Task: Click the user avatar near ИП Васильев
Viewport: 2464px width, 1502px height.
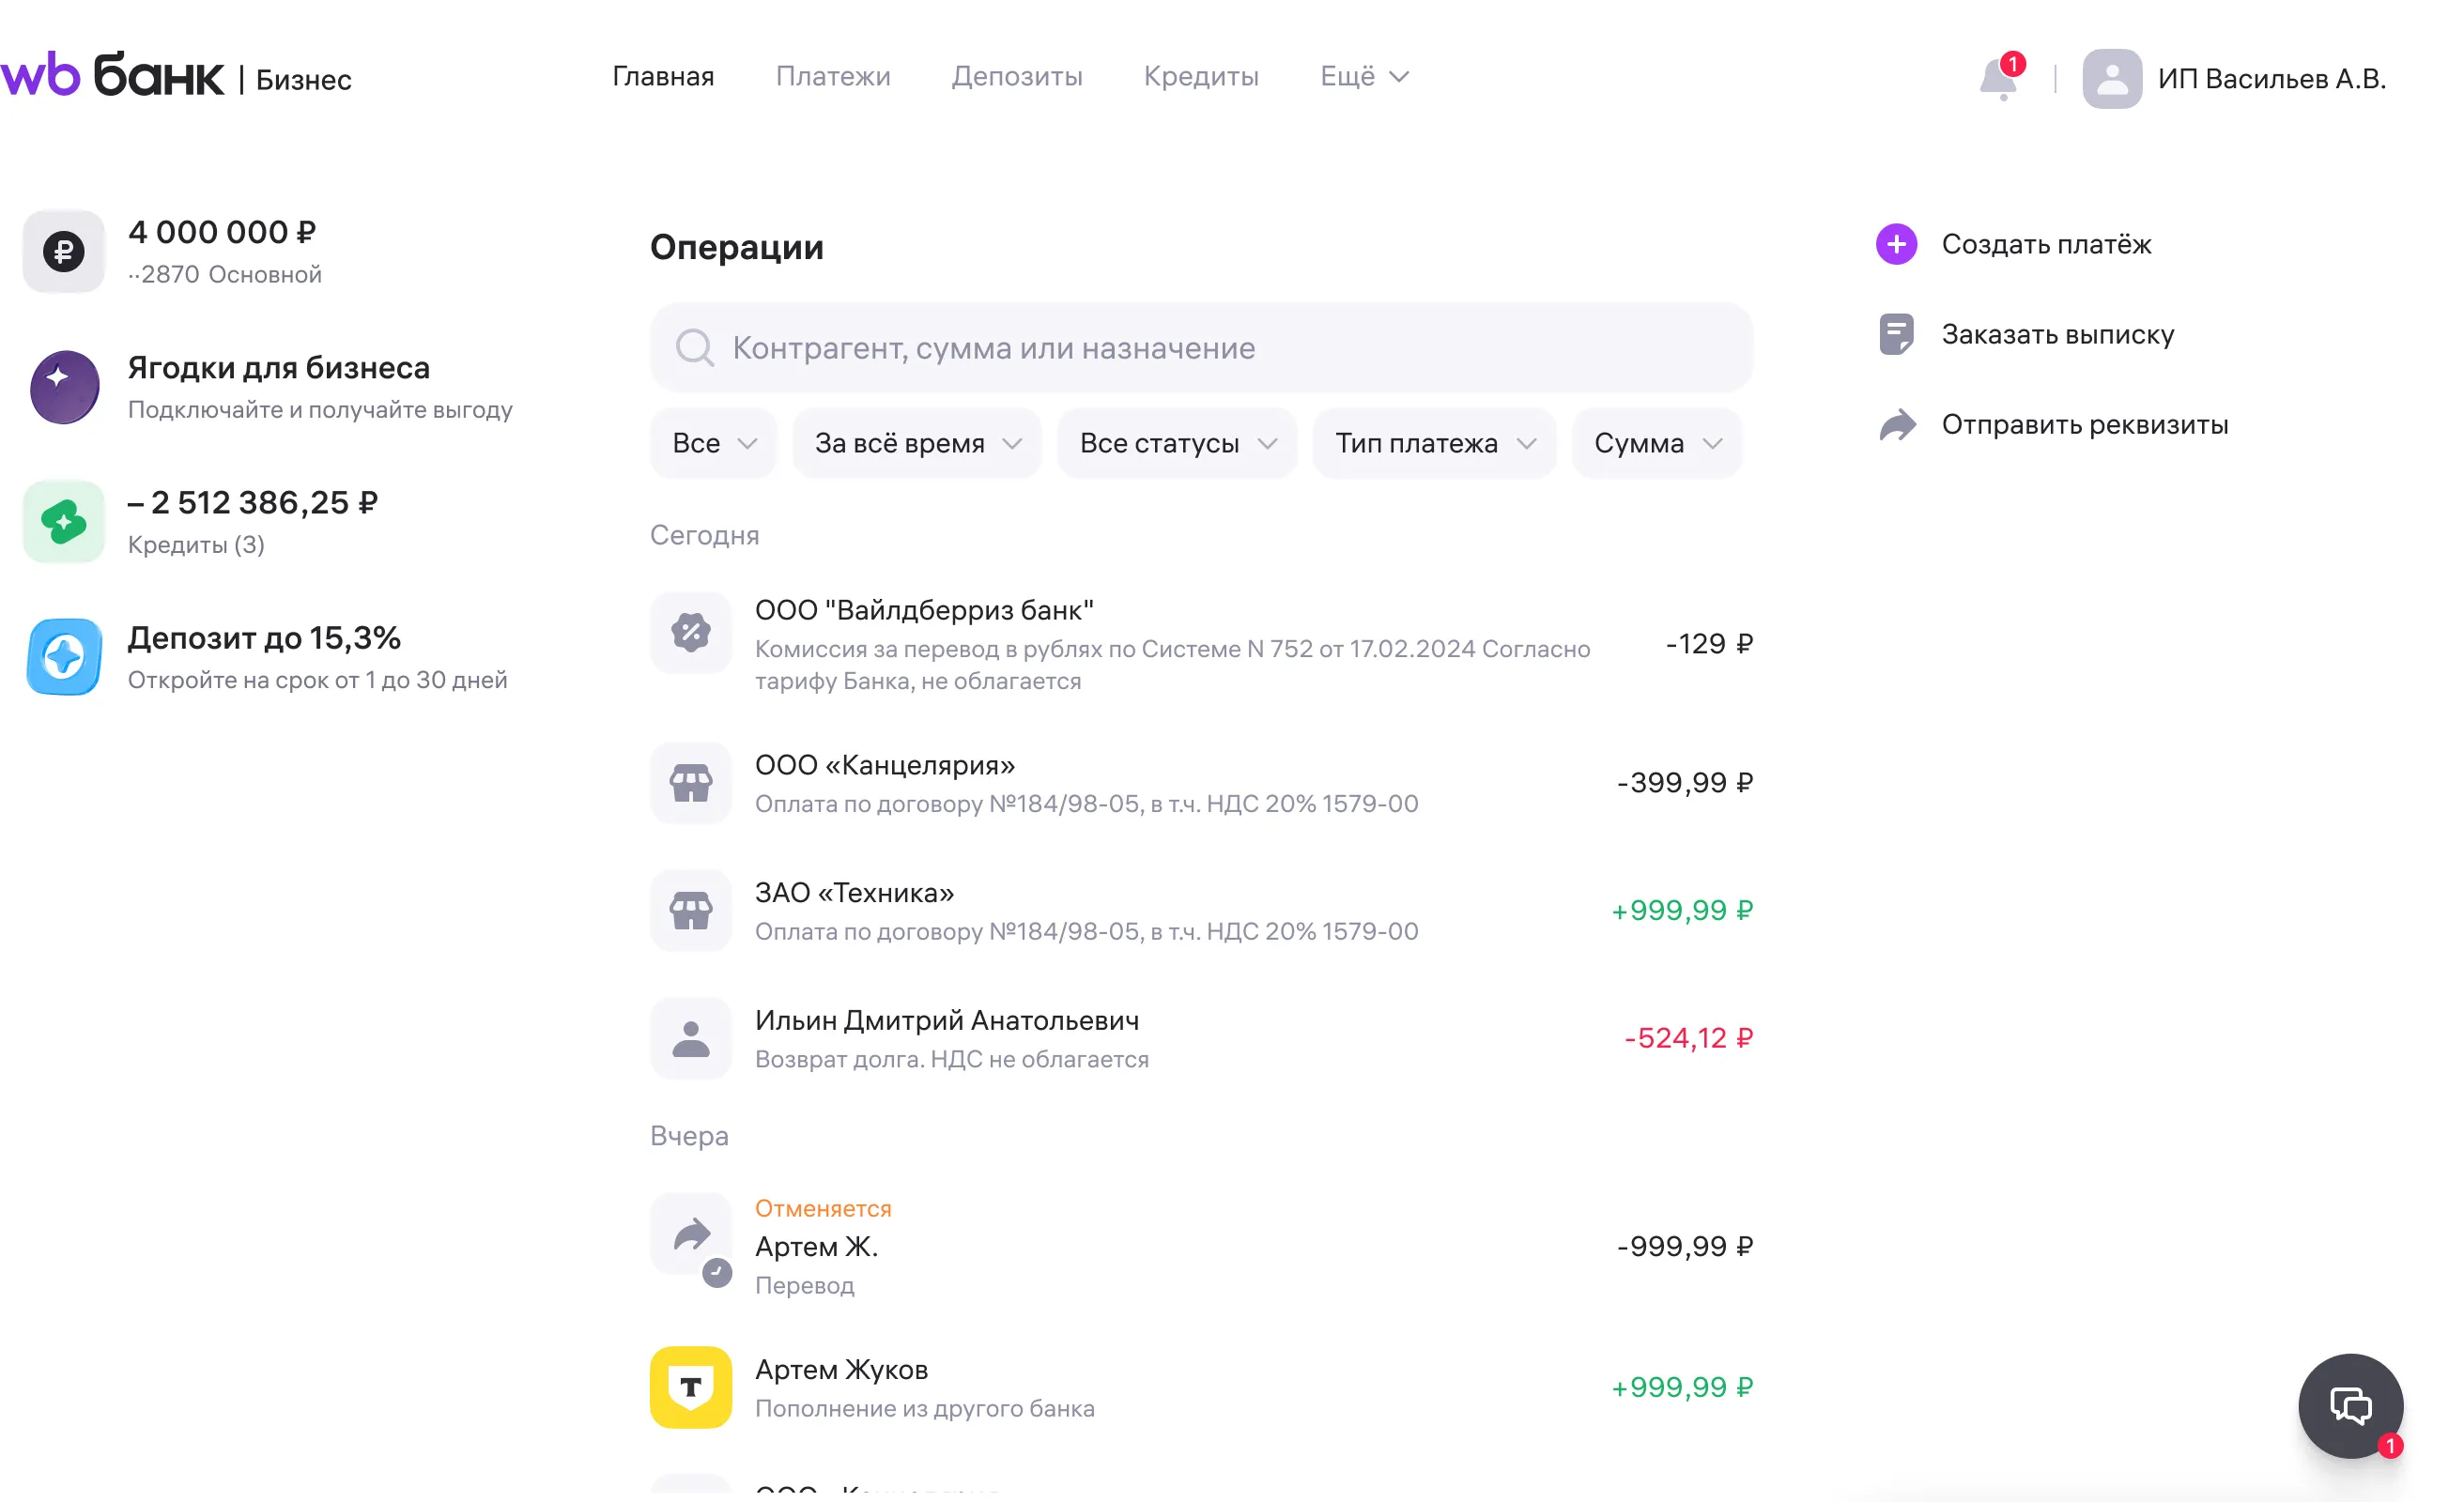Action: click(2111, 79)
